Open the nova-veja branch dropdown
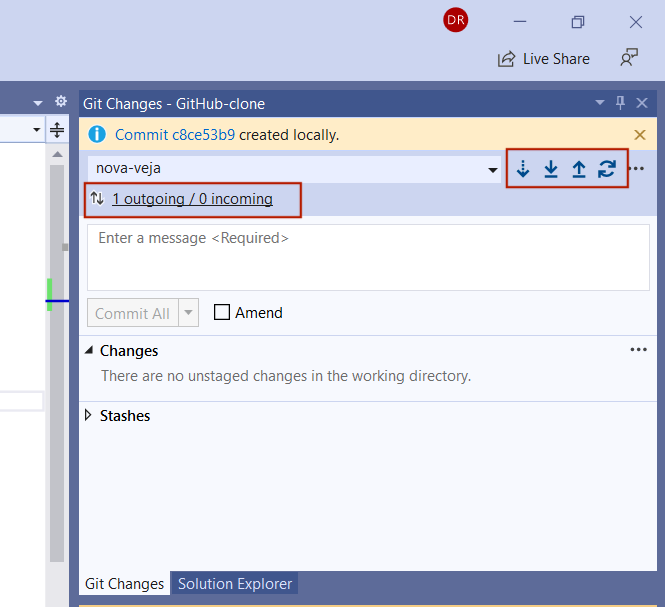 [x=493, y=170]
